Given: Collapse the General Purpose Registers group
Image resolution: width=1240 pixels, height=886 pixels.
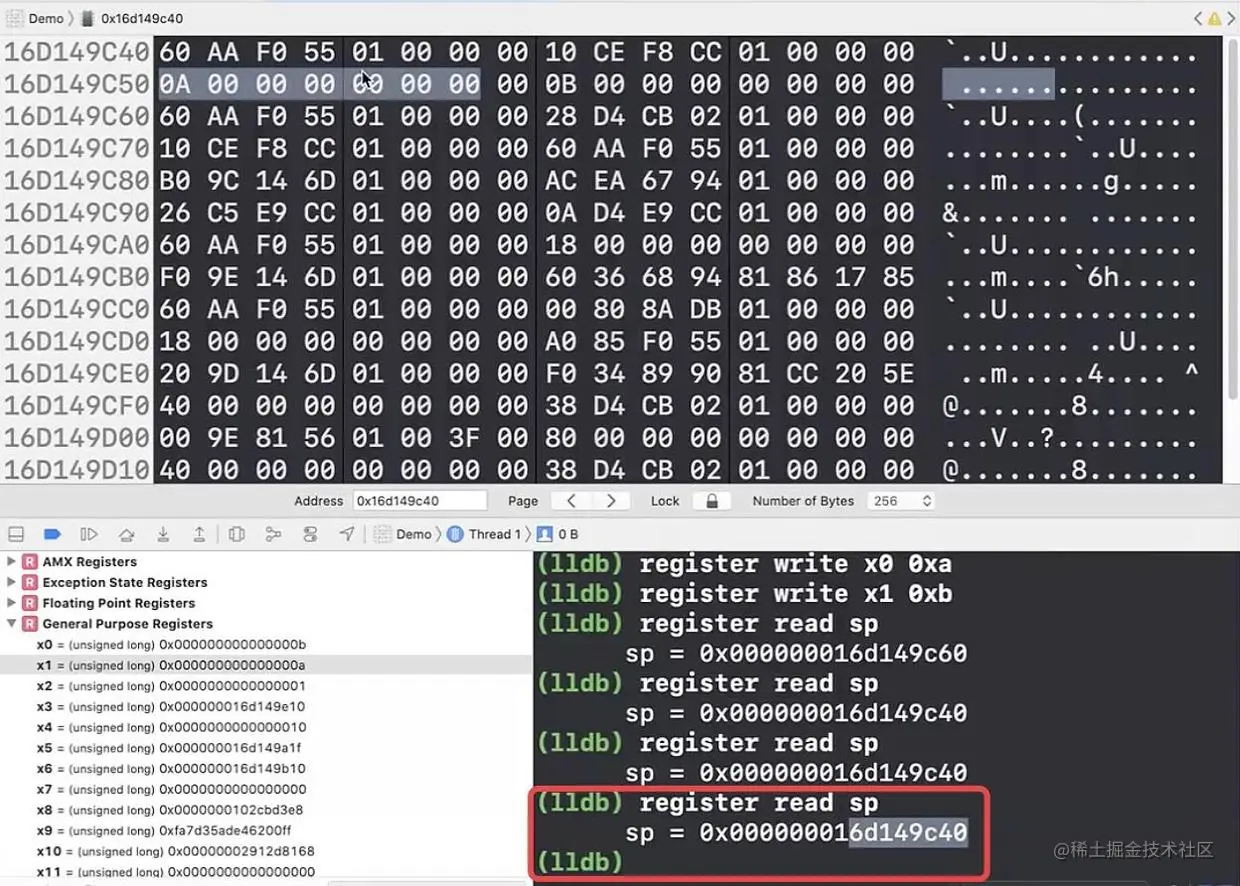Looking at the screenshot, I should (x=12, y=624).
